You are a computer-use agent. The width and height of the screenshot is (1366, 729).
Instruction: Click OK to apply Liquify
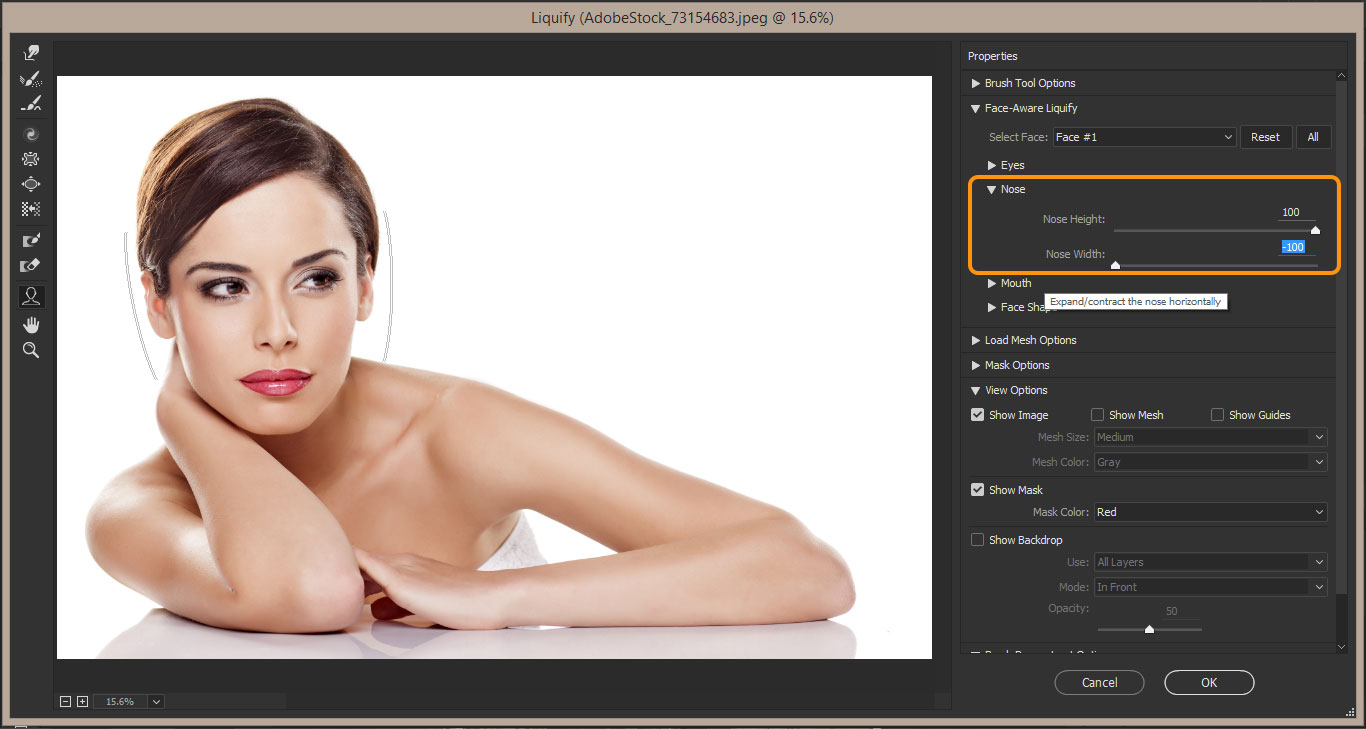[1209, 682]
